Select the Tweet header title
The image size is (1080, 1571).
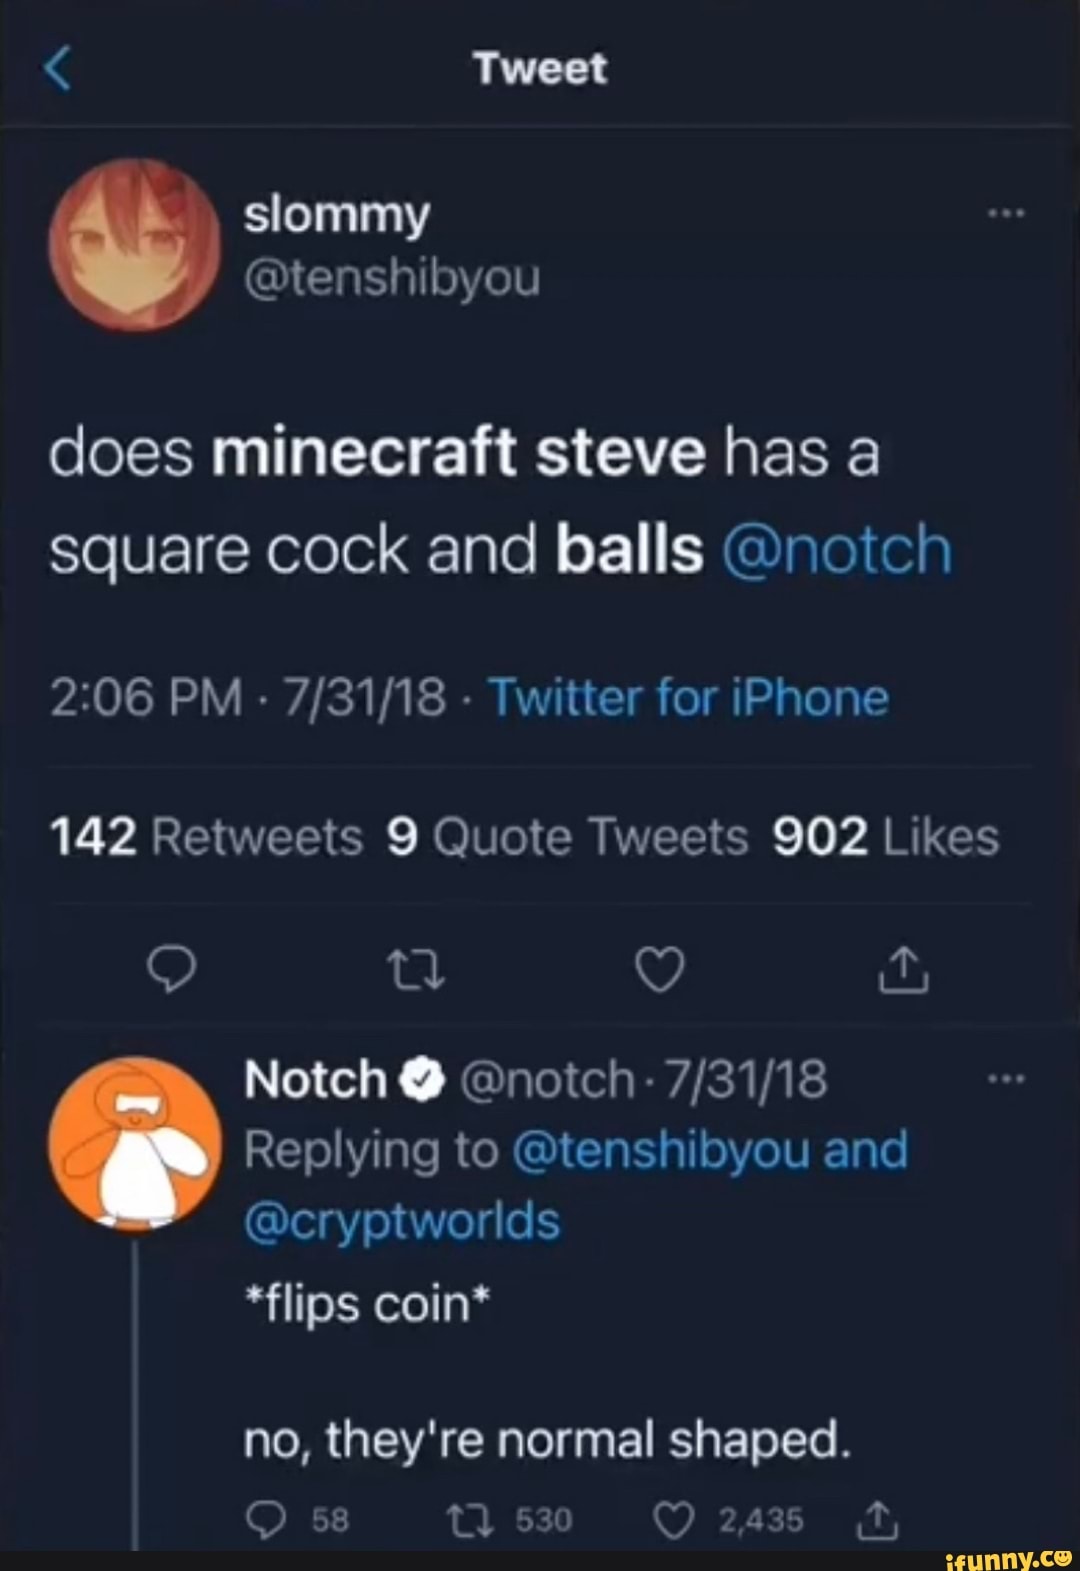click(540, 70)
